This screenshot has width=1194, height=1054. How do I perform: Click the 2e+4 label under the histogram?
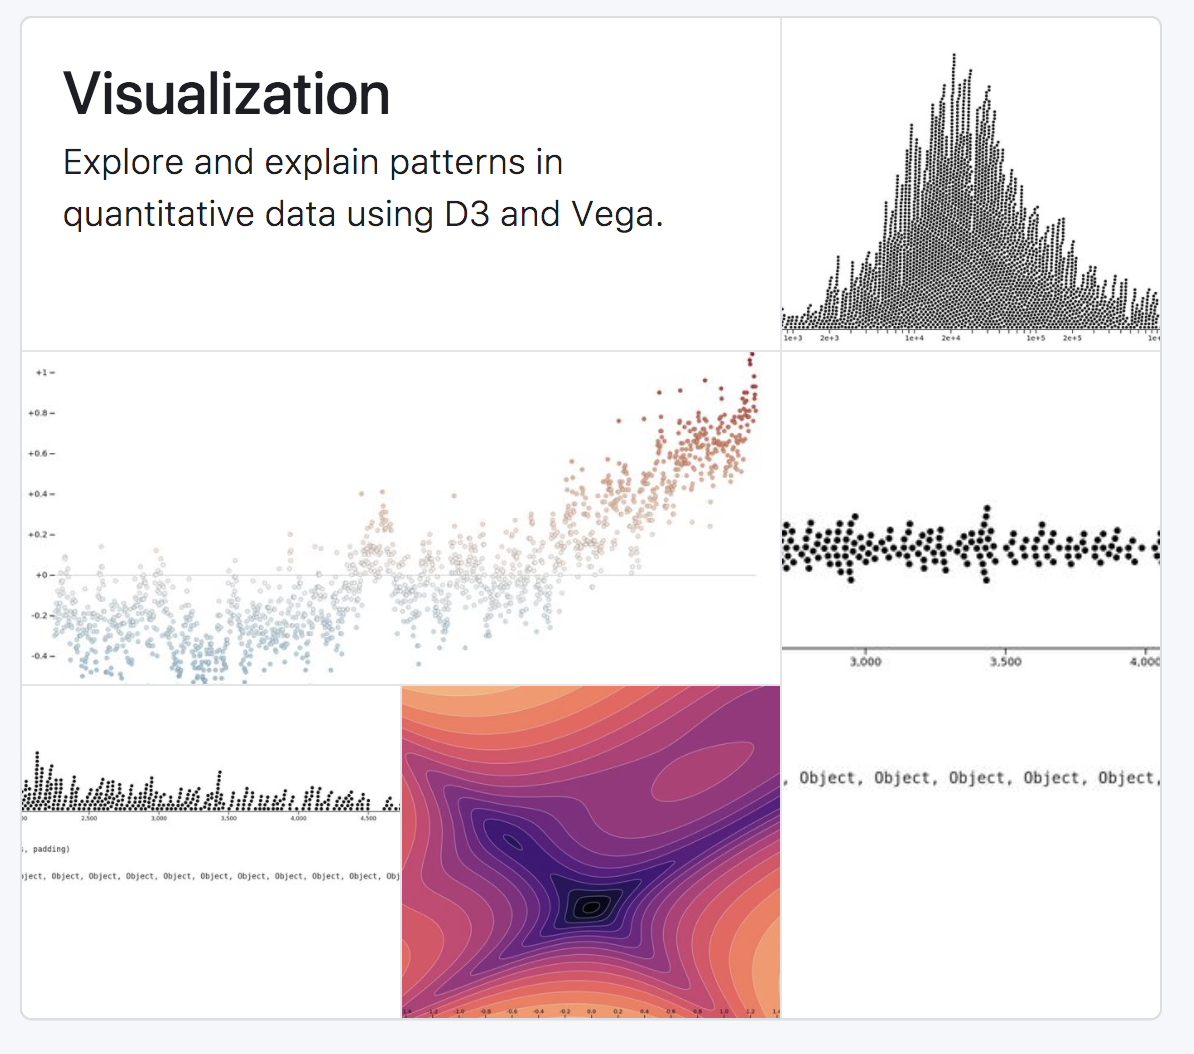950,339
